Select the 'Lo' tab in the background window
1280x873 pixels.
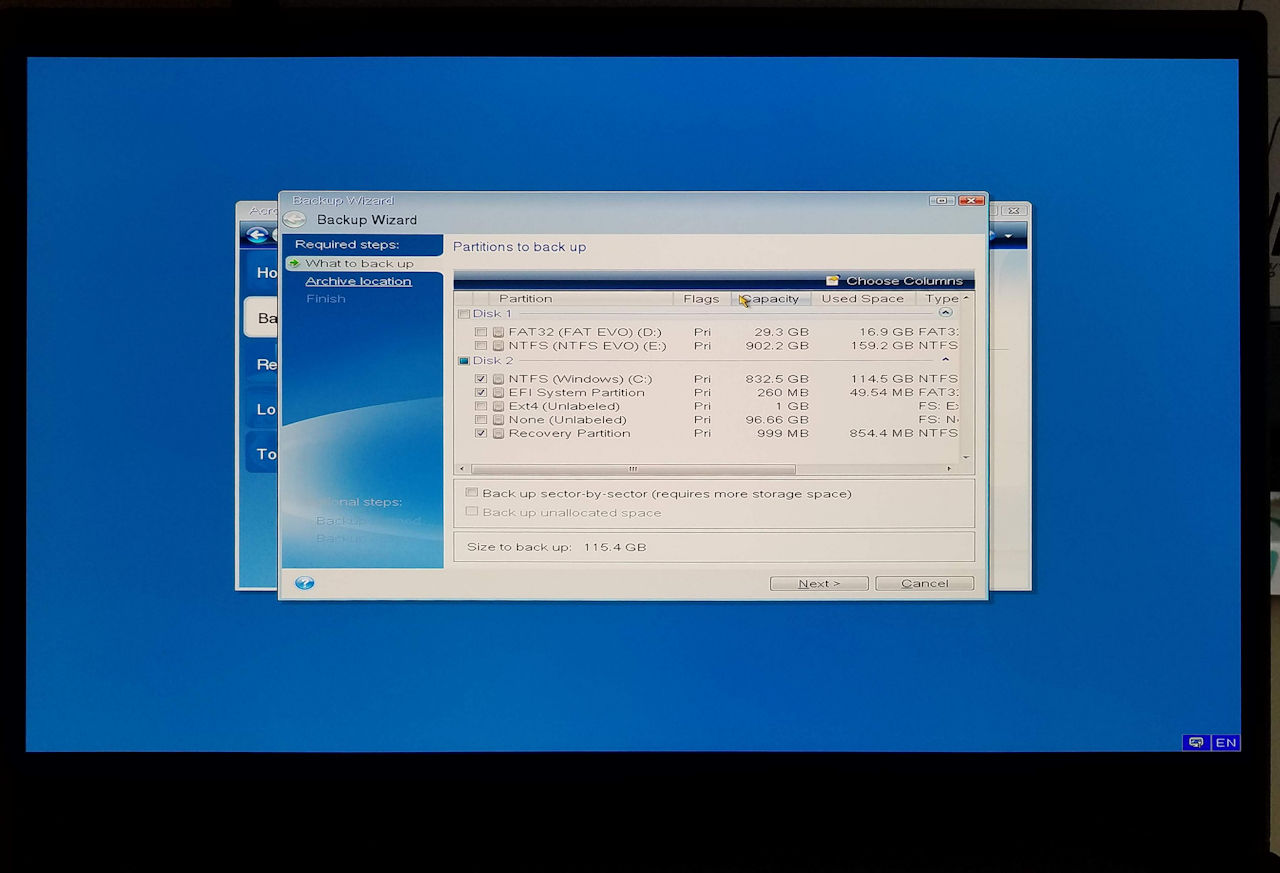(x=262, y=409)
